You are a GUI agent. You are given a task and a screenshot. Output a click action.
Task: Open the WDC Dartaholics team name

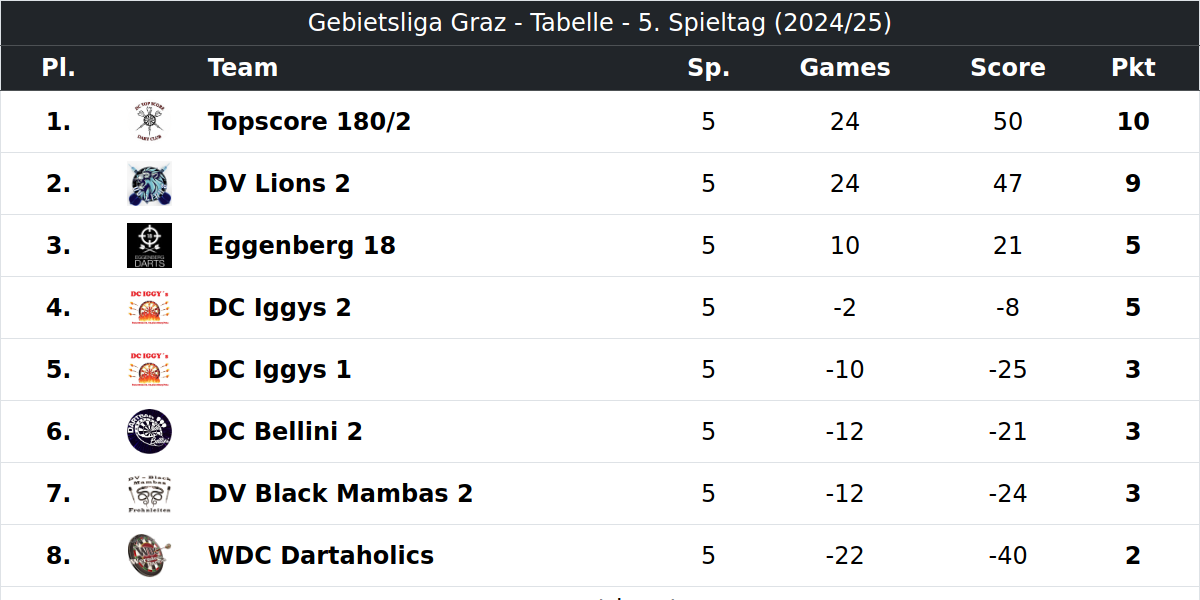(321, 556)
